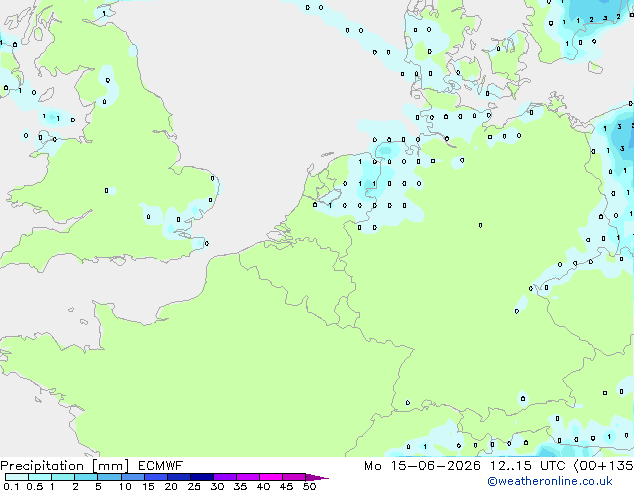
Task: Click the 2–5 mm legend color swatch
Action: pyautogui.click(x=86, y=477)
